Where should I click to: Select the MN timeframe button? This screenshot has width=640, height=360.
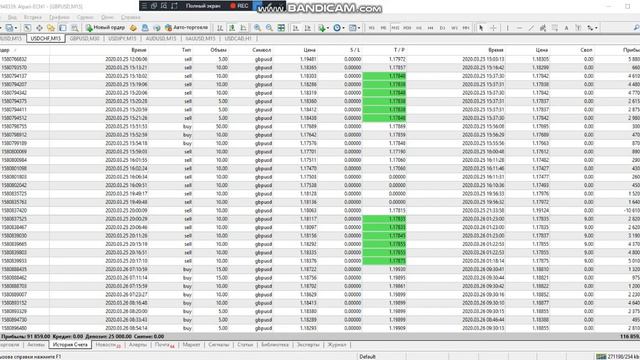466,28
